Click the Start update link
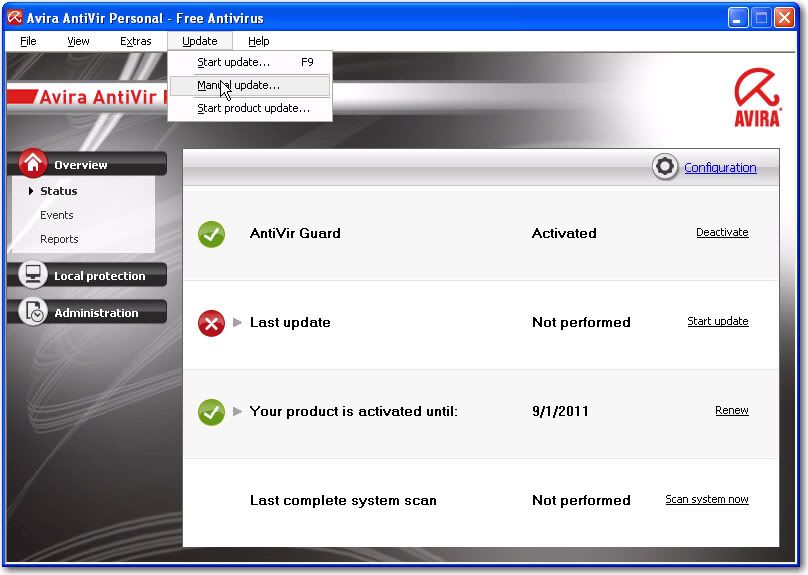This screenshot has height=575, width=808. click(x=718, y=322)
